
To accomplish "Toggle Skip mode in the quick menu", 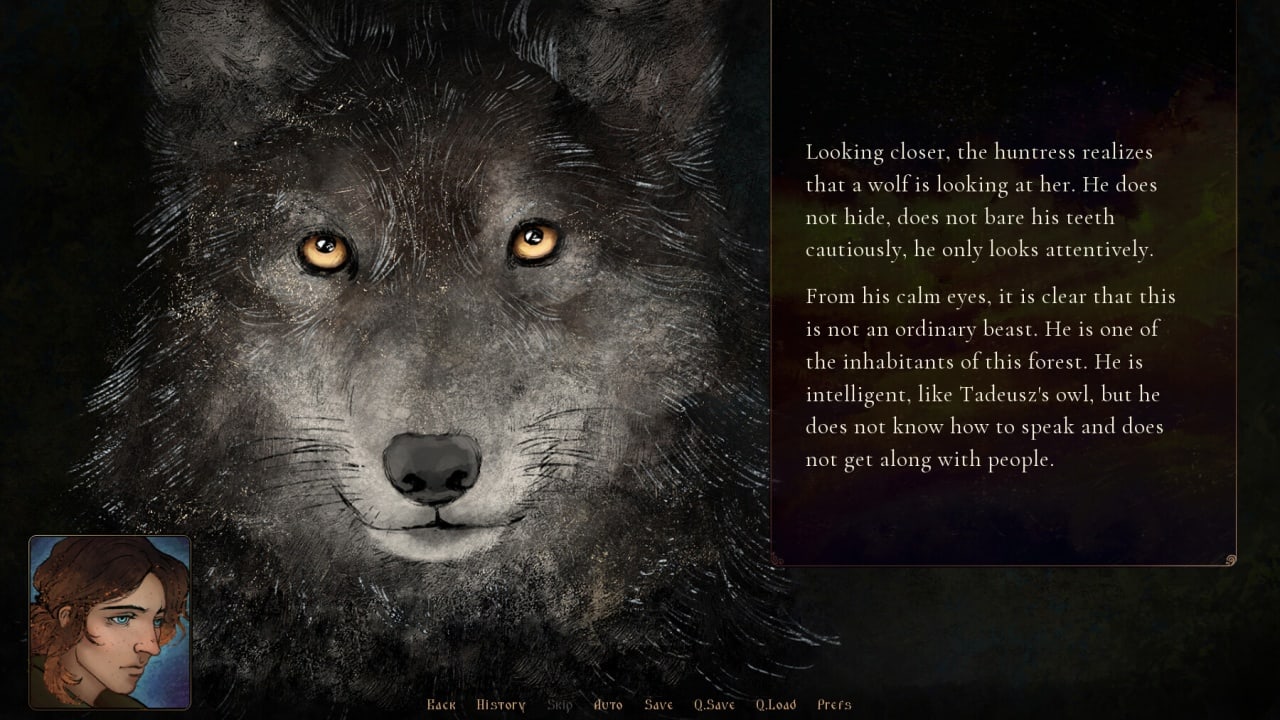I will pyautogui.click(x=560, y=705).
